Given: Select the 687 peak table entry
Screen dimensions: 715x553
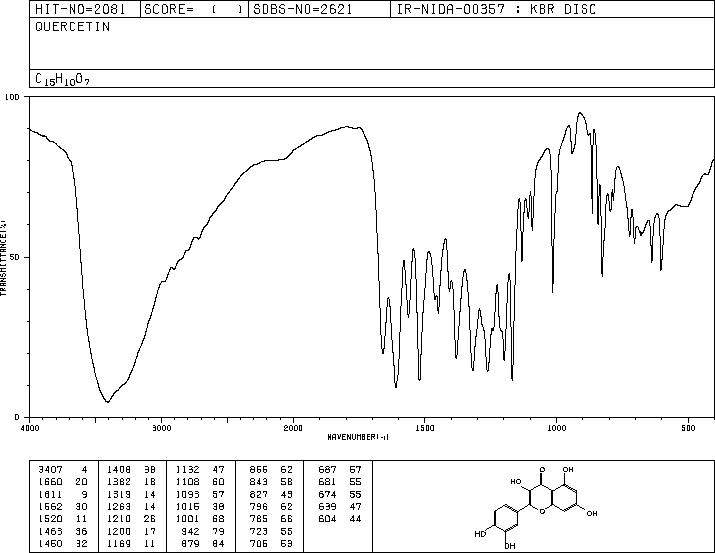Looking at the screenshot, I should (x=340, y=470).
